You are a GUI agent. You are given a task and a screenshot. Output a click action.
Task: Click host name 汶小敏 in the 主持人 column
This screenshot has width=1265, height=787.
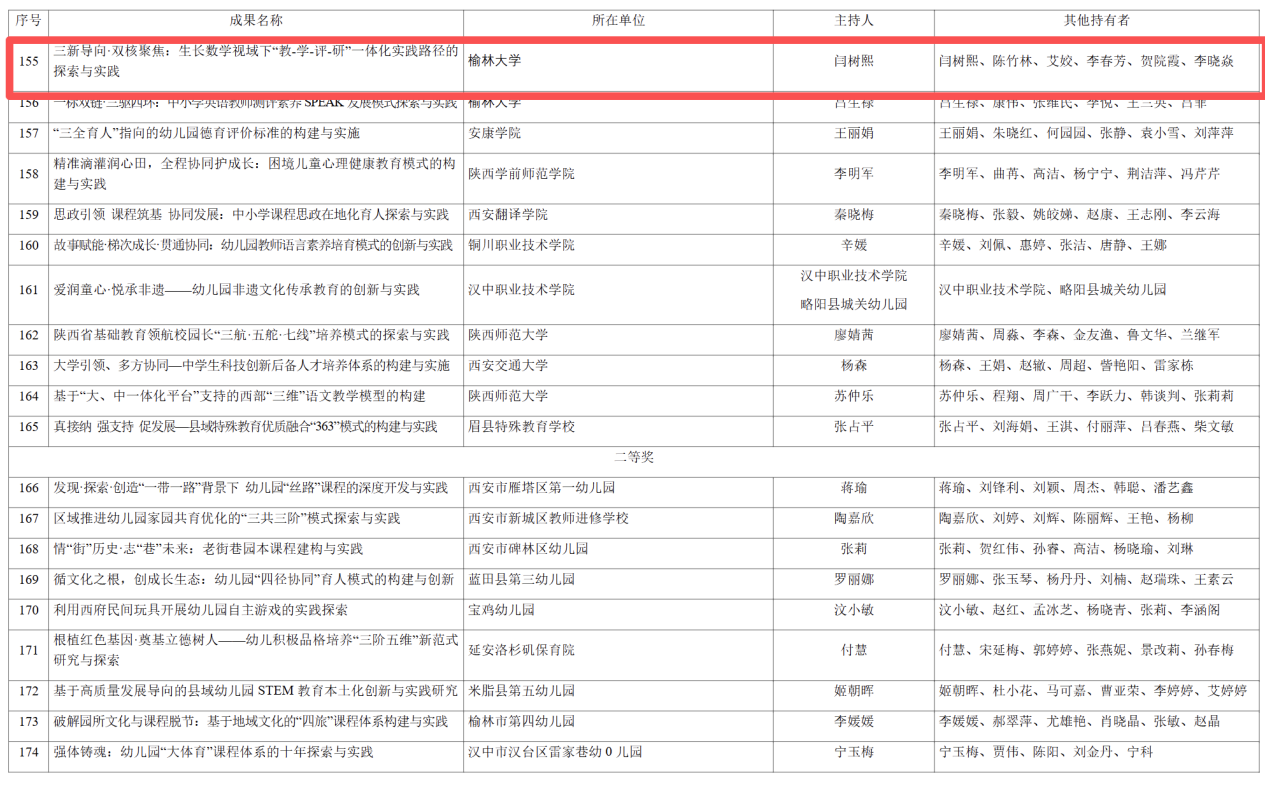click(x=854, y=610)
